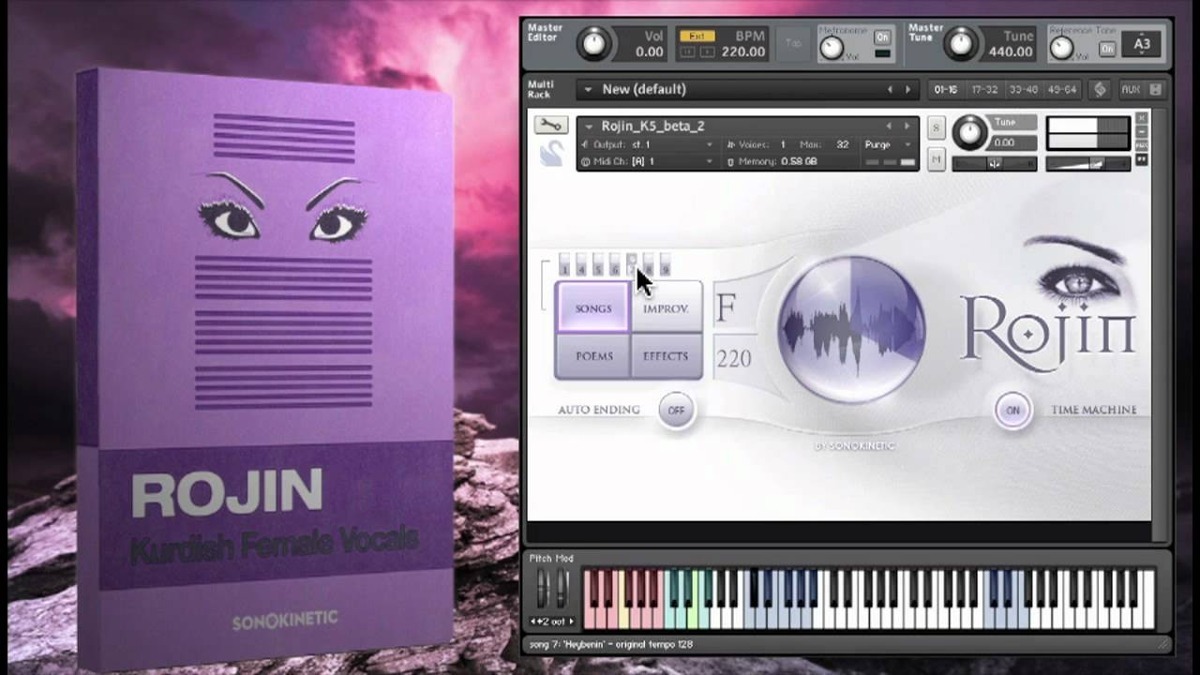1200x675 pixels.
Task: Load previous instrument with left arrow
Action: point(890,126)
